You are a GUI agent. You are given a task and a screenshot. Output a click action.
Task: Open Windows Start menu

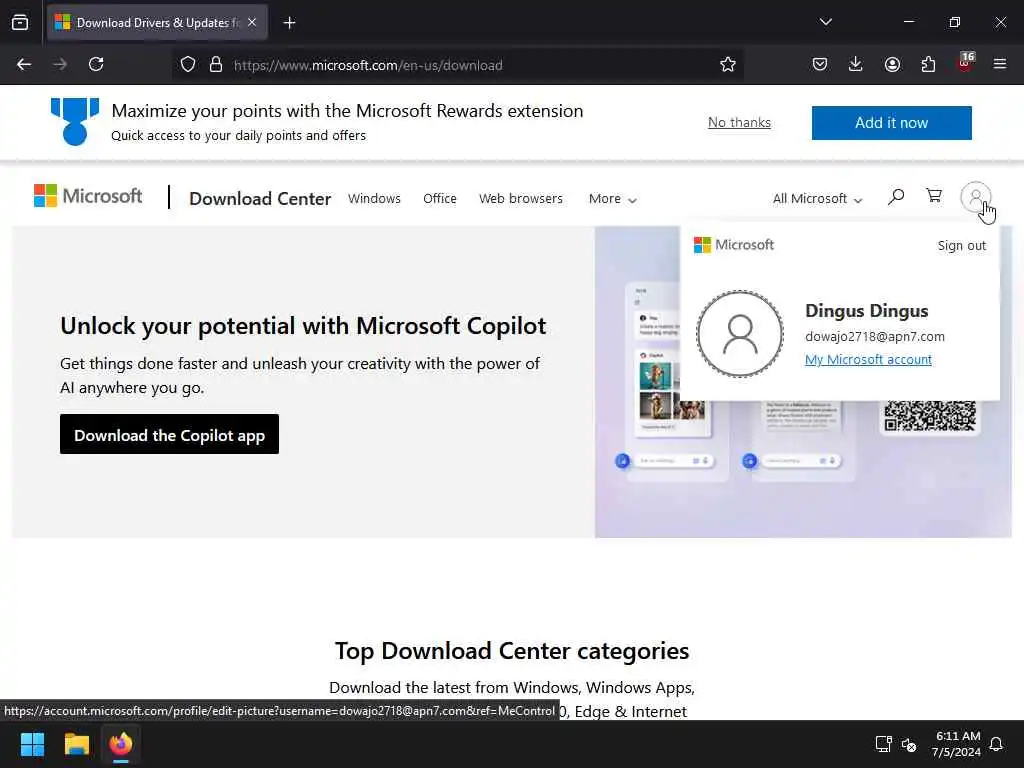pos(32,744)
